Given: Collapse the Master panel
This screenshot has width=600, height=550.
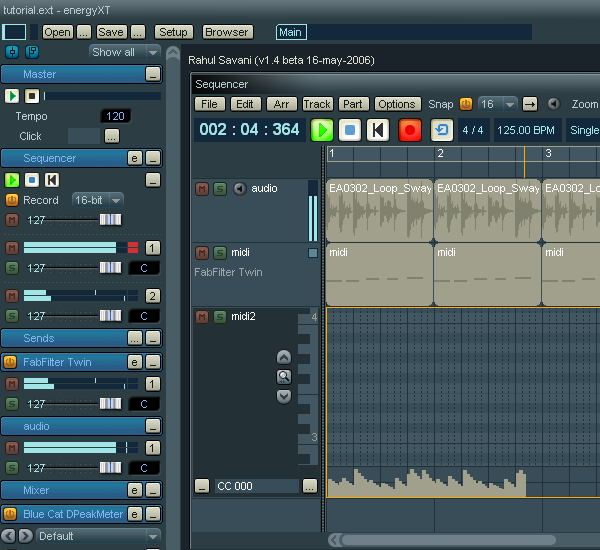Looking at the screenshot, I should click(153, 74).
